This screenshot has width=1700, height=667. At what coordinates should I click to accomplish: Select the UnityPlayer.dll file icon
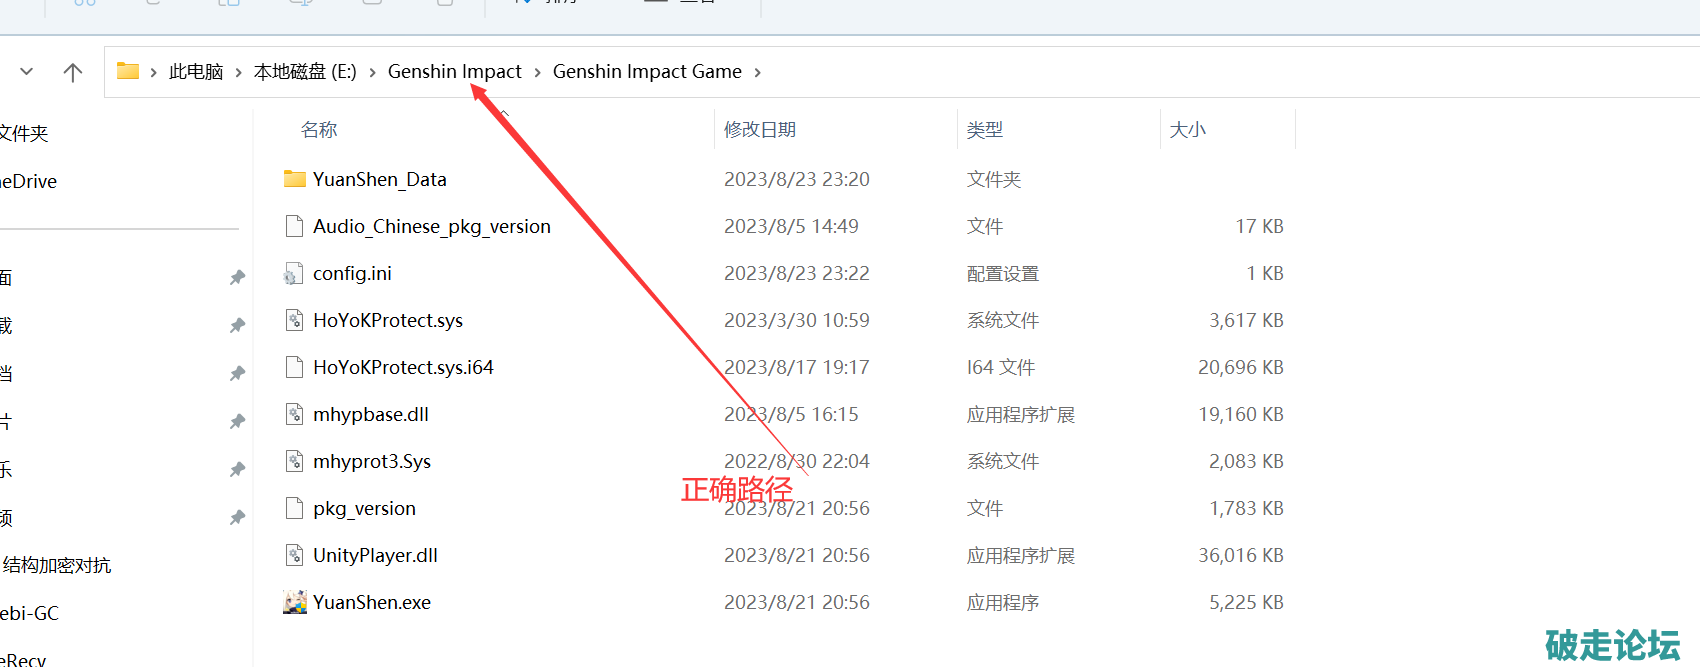(x=294, y=555)
